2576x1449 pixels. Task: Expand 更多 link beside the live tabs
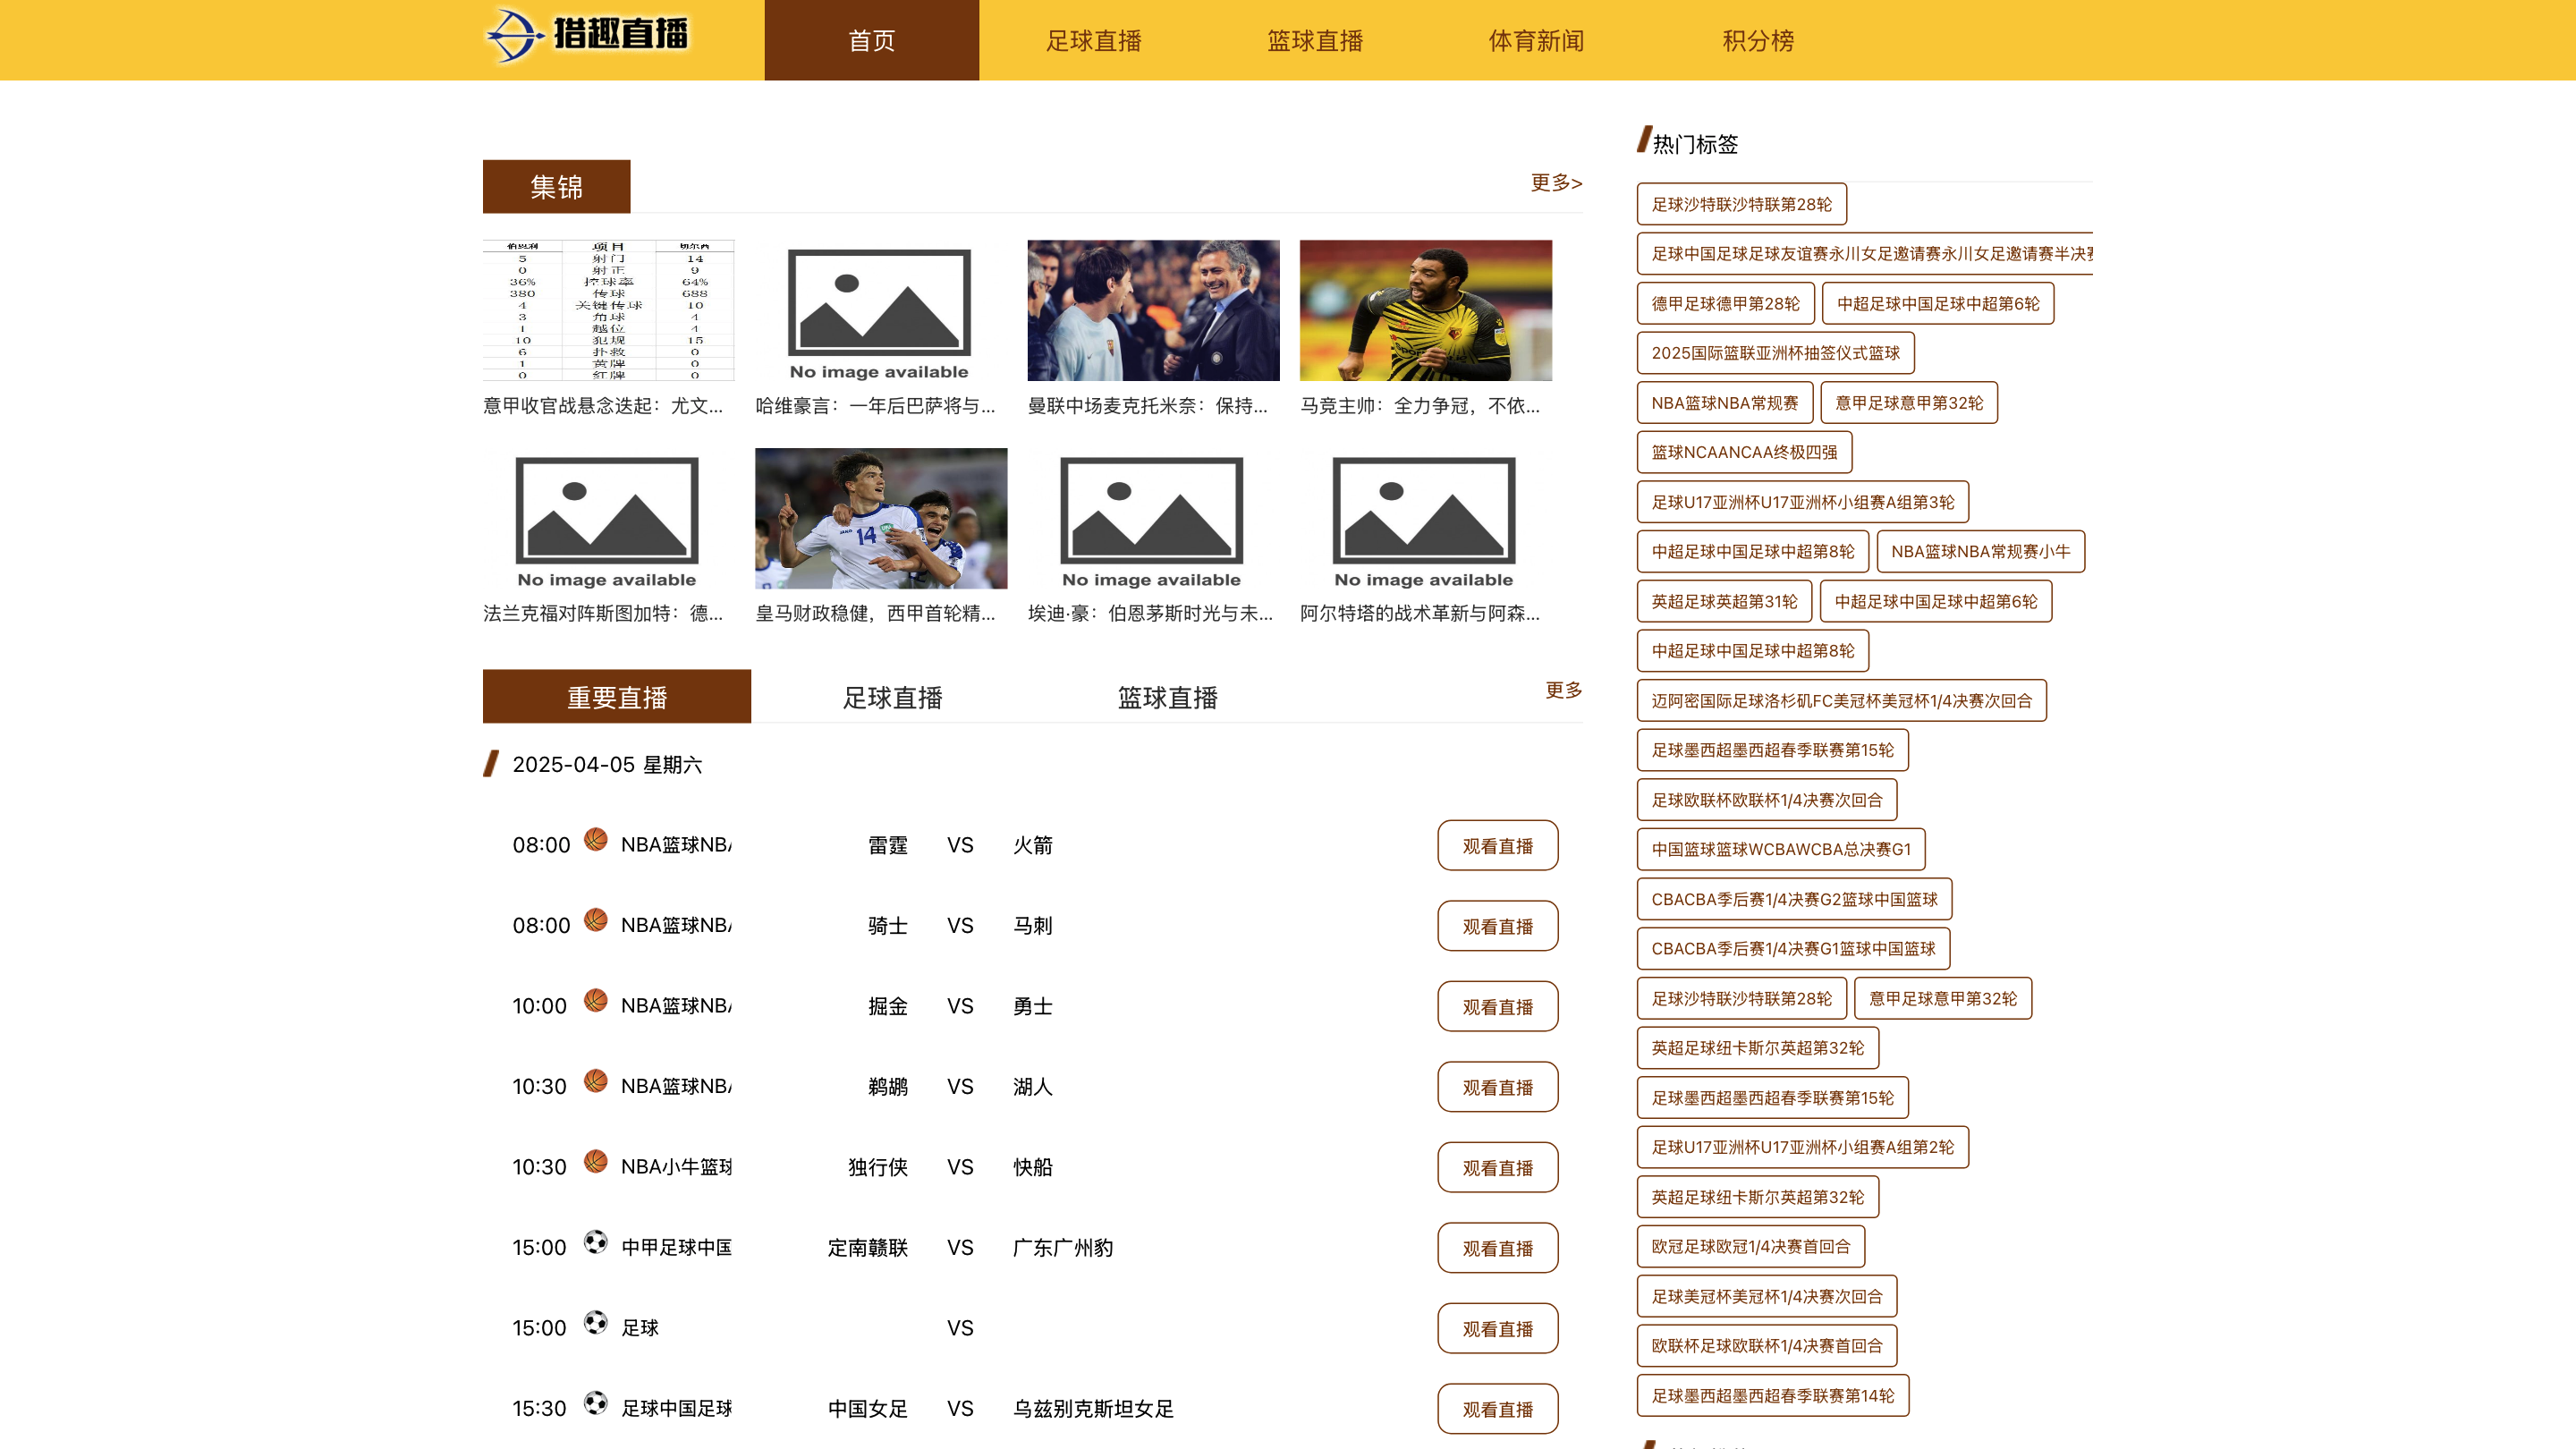tap(1563, 690)
